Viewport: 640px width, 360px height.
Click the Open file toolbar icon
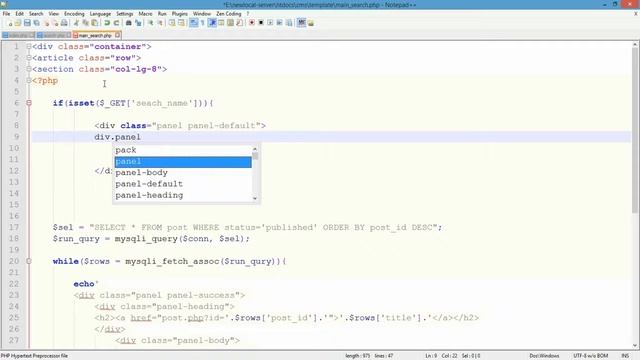coord(18,23)
